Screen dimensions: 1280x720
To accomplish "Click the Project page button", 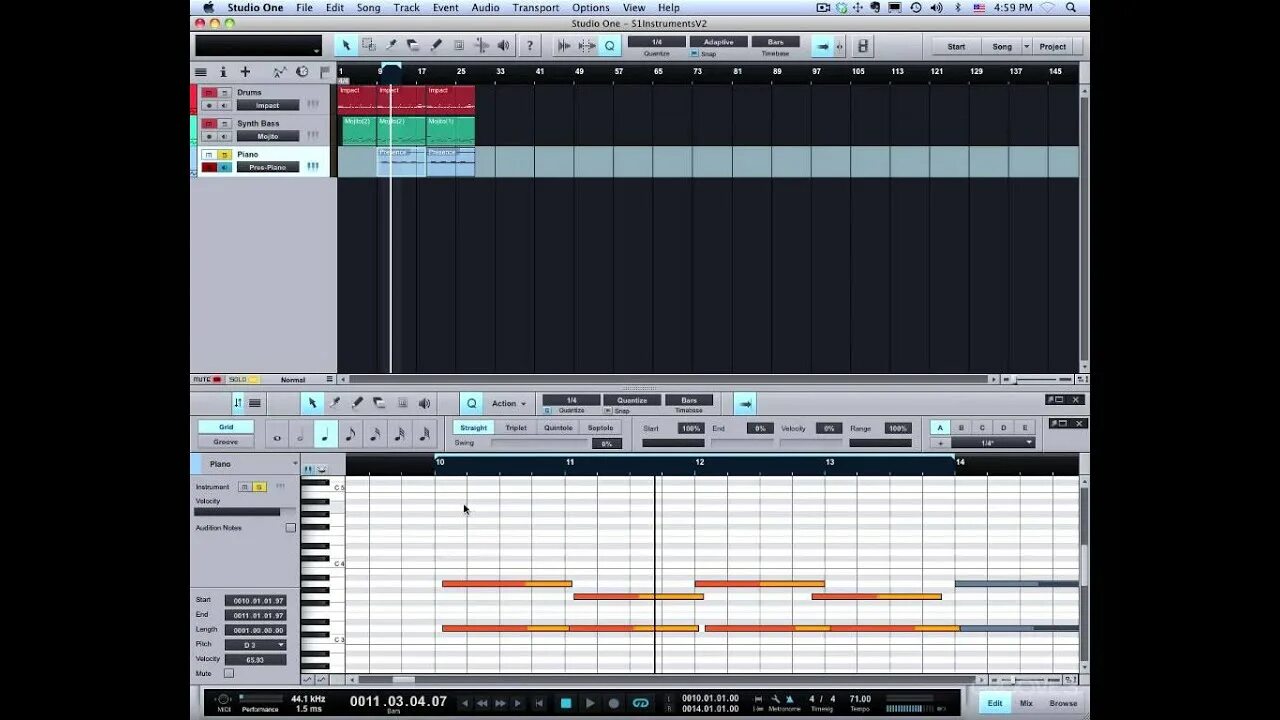I will 1052,46.
